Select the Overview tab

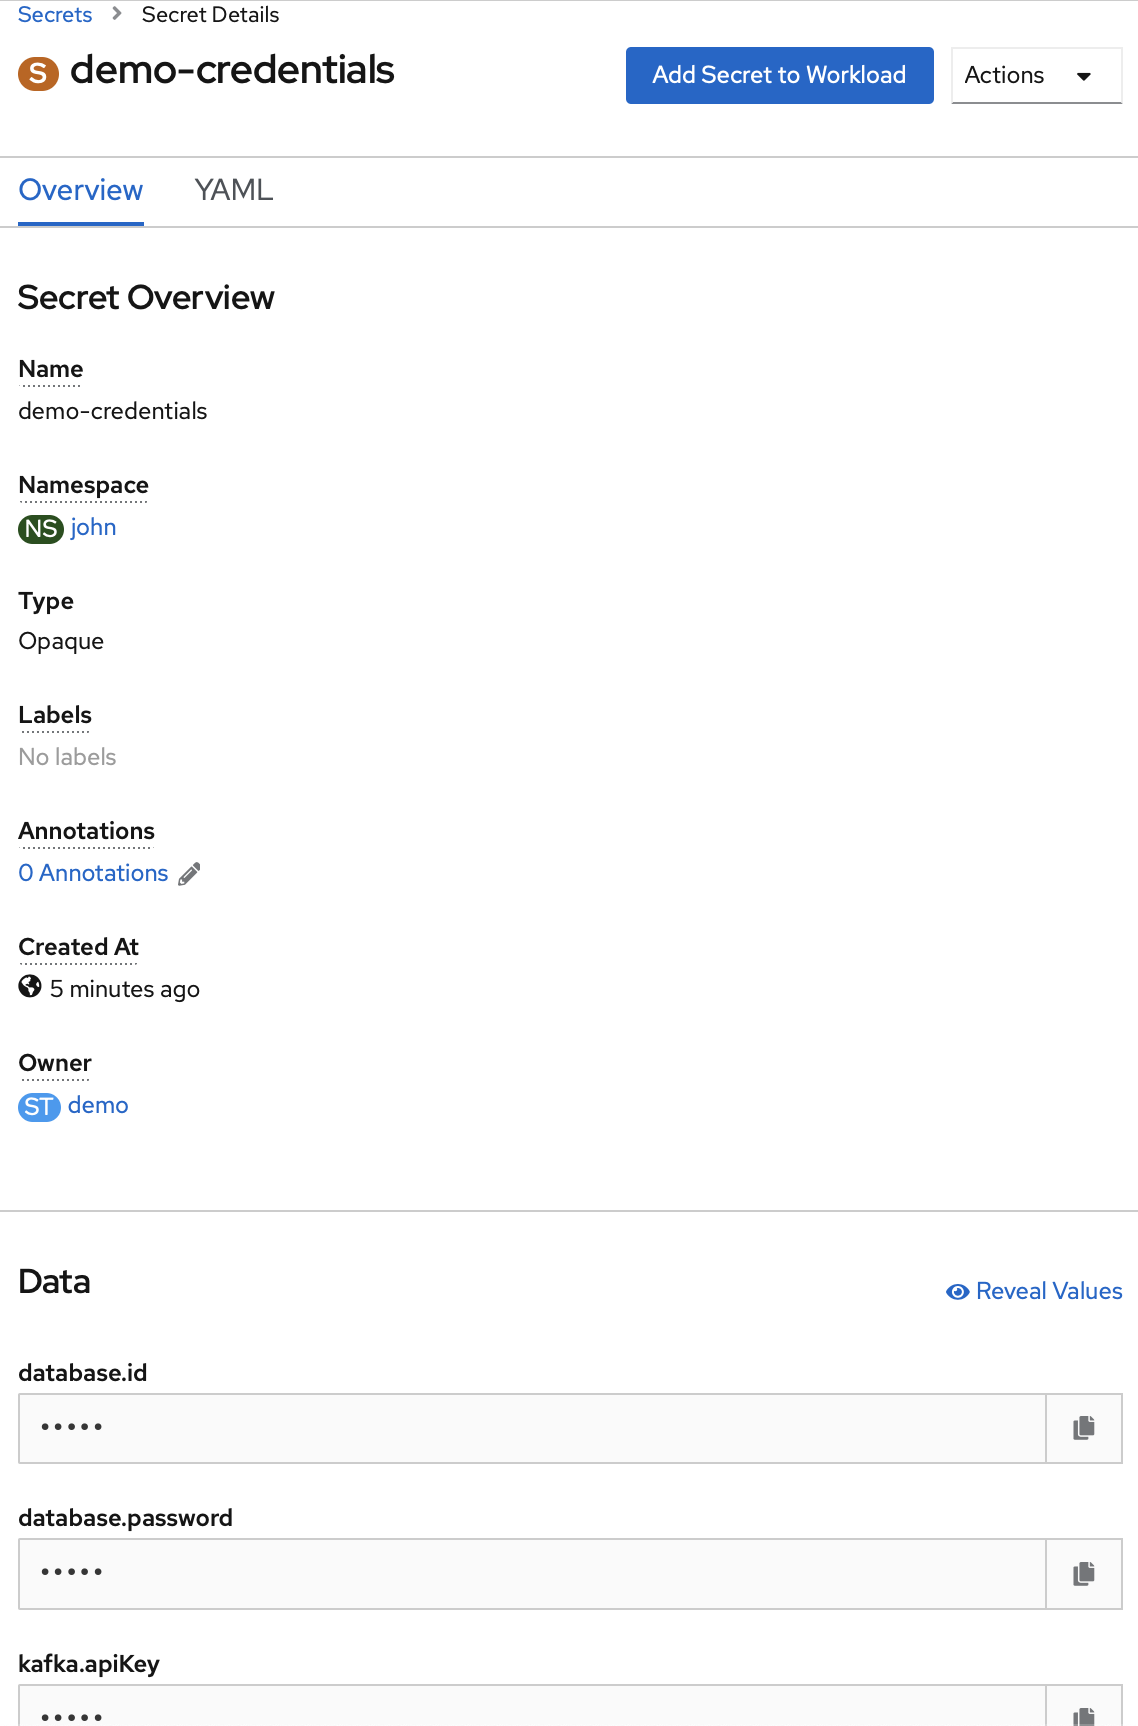[81, 190]
